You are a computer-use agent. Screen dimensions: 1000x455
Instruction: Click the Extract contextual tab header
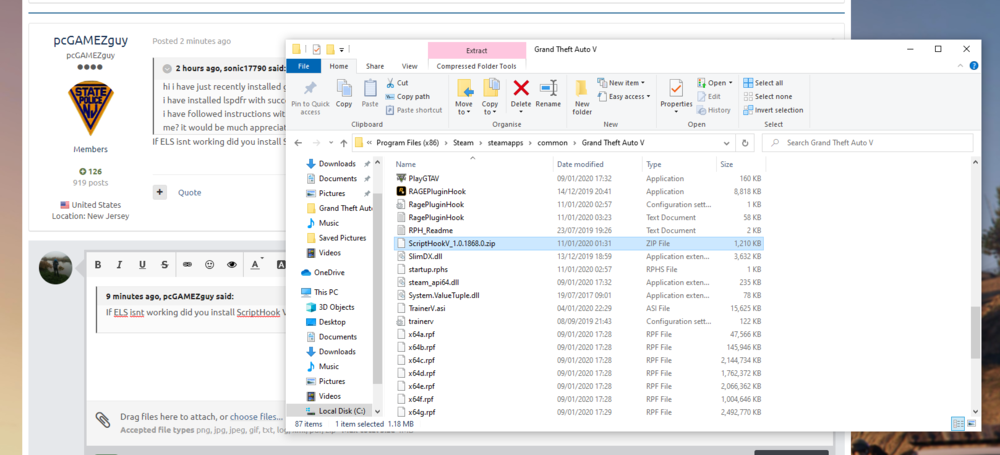tap(476, 50)
